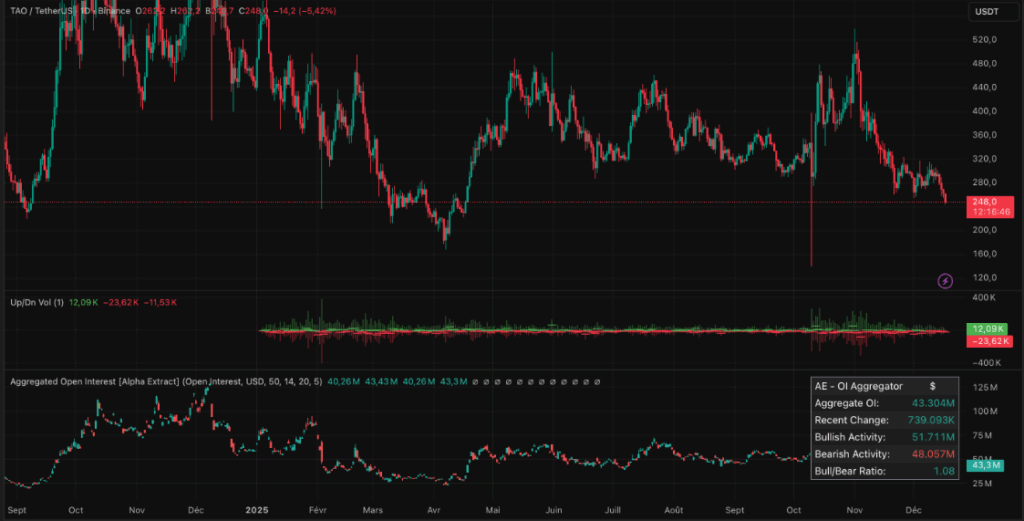Click the TAO / TetherUS symbol title

click(43, 11)
